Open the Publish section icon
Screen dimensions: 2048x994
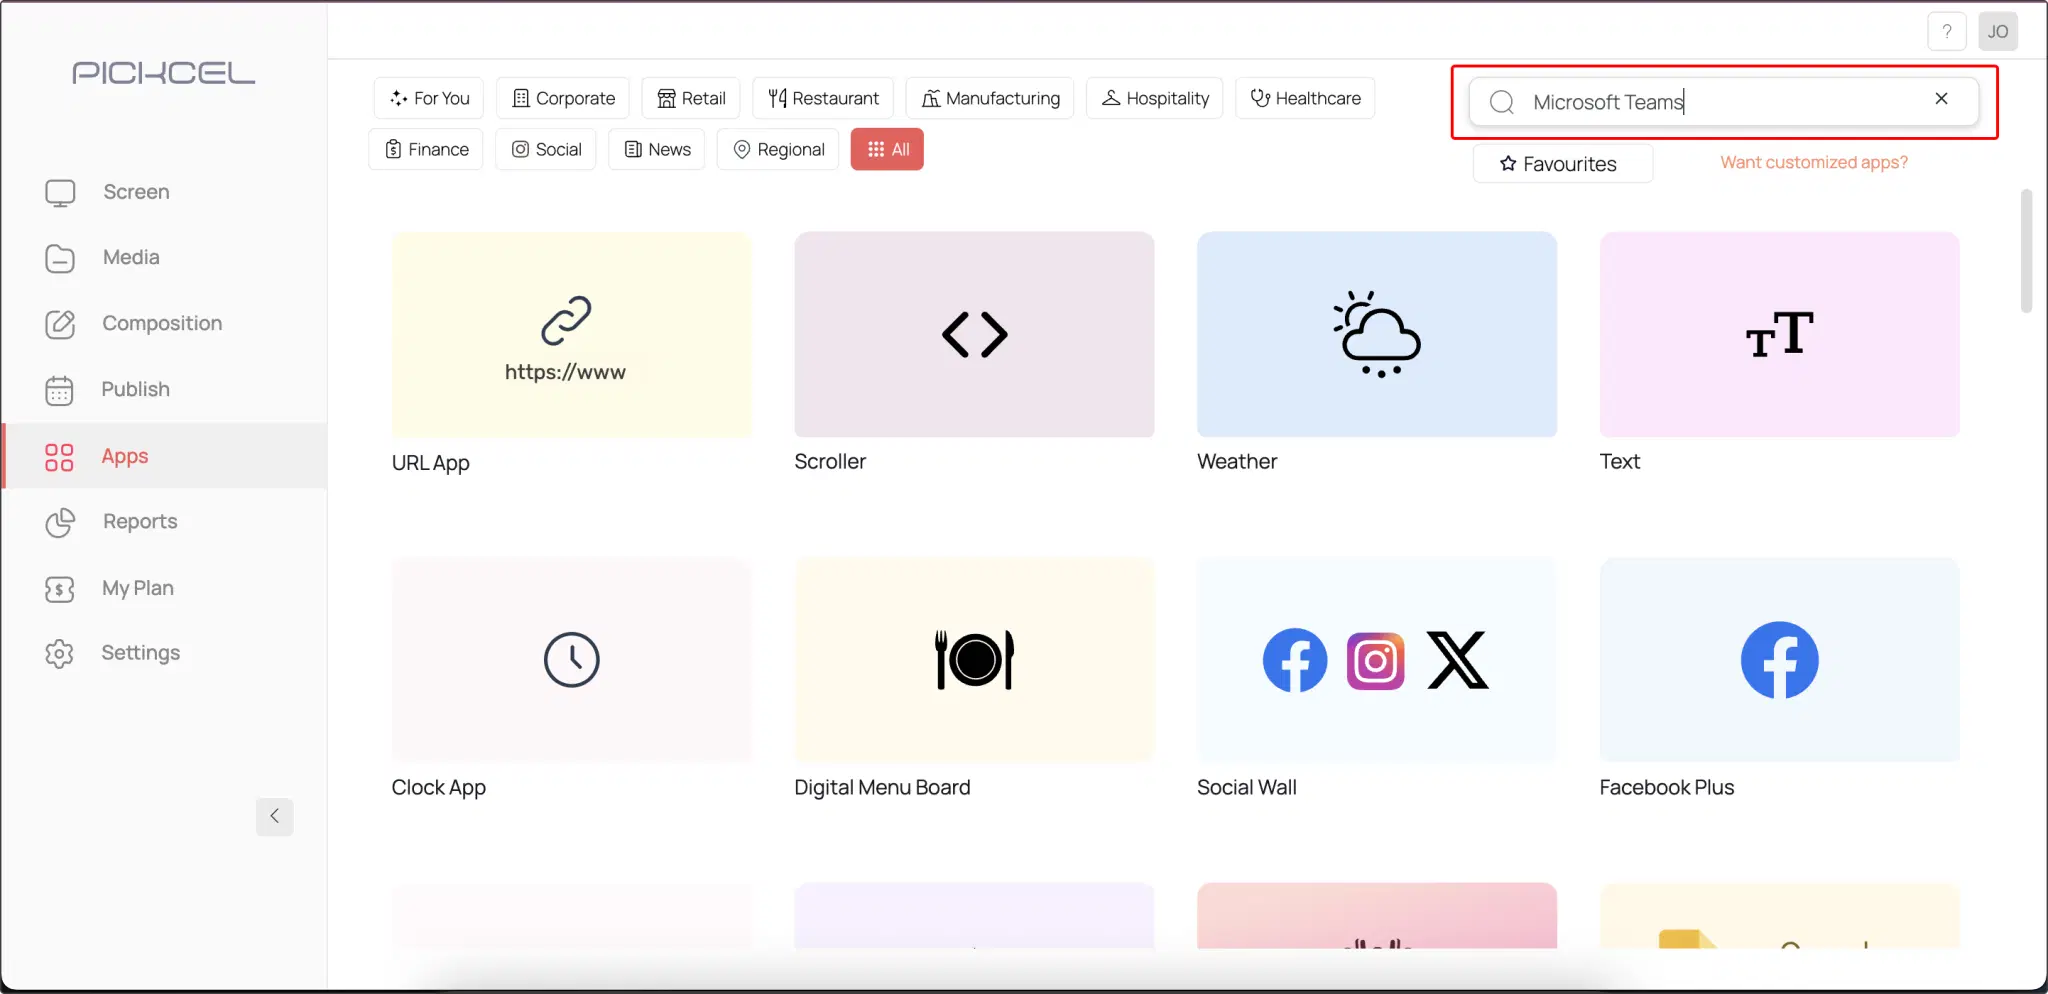click(x=60, y=390)
